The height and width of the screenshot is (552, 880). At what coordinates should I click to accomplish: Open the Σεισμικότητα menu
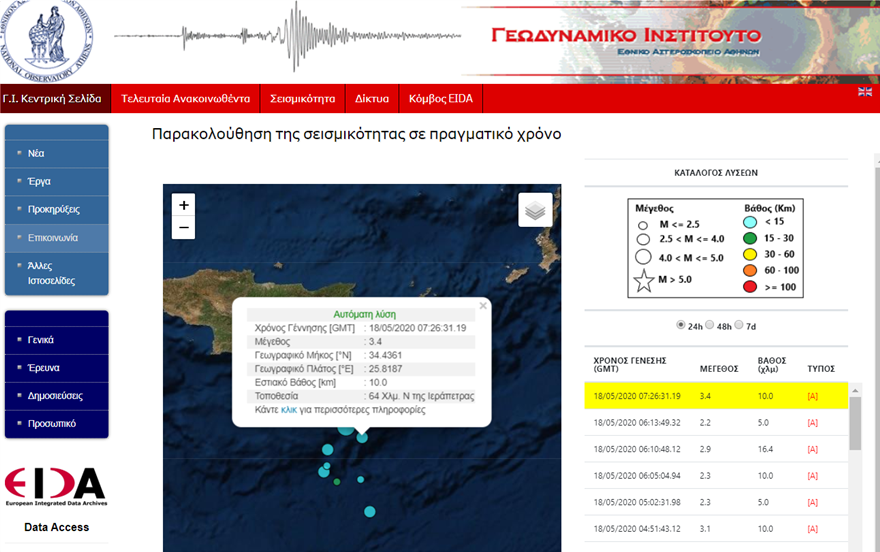pos(302,99)
